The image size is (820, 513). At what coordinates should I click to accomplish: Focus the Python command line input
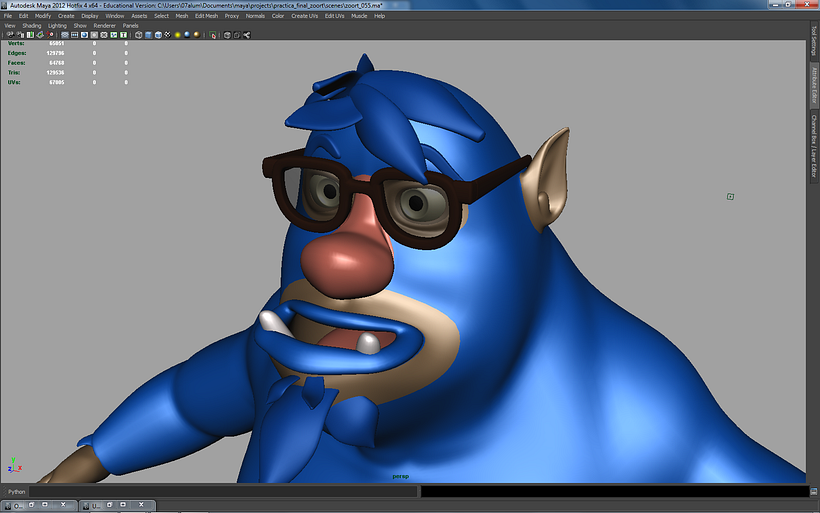click(223, 492)
